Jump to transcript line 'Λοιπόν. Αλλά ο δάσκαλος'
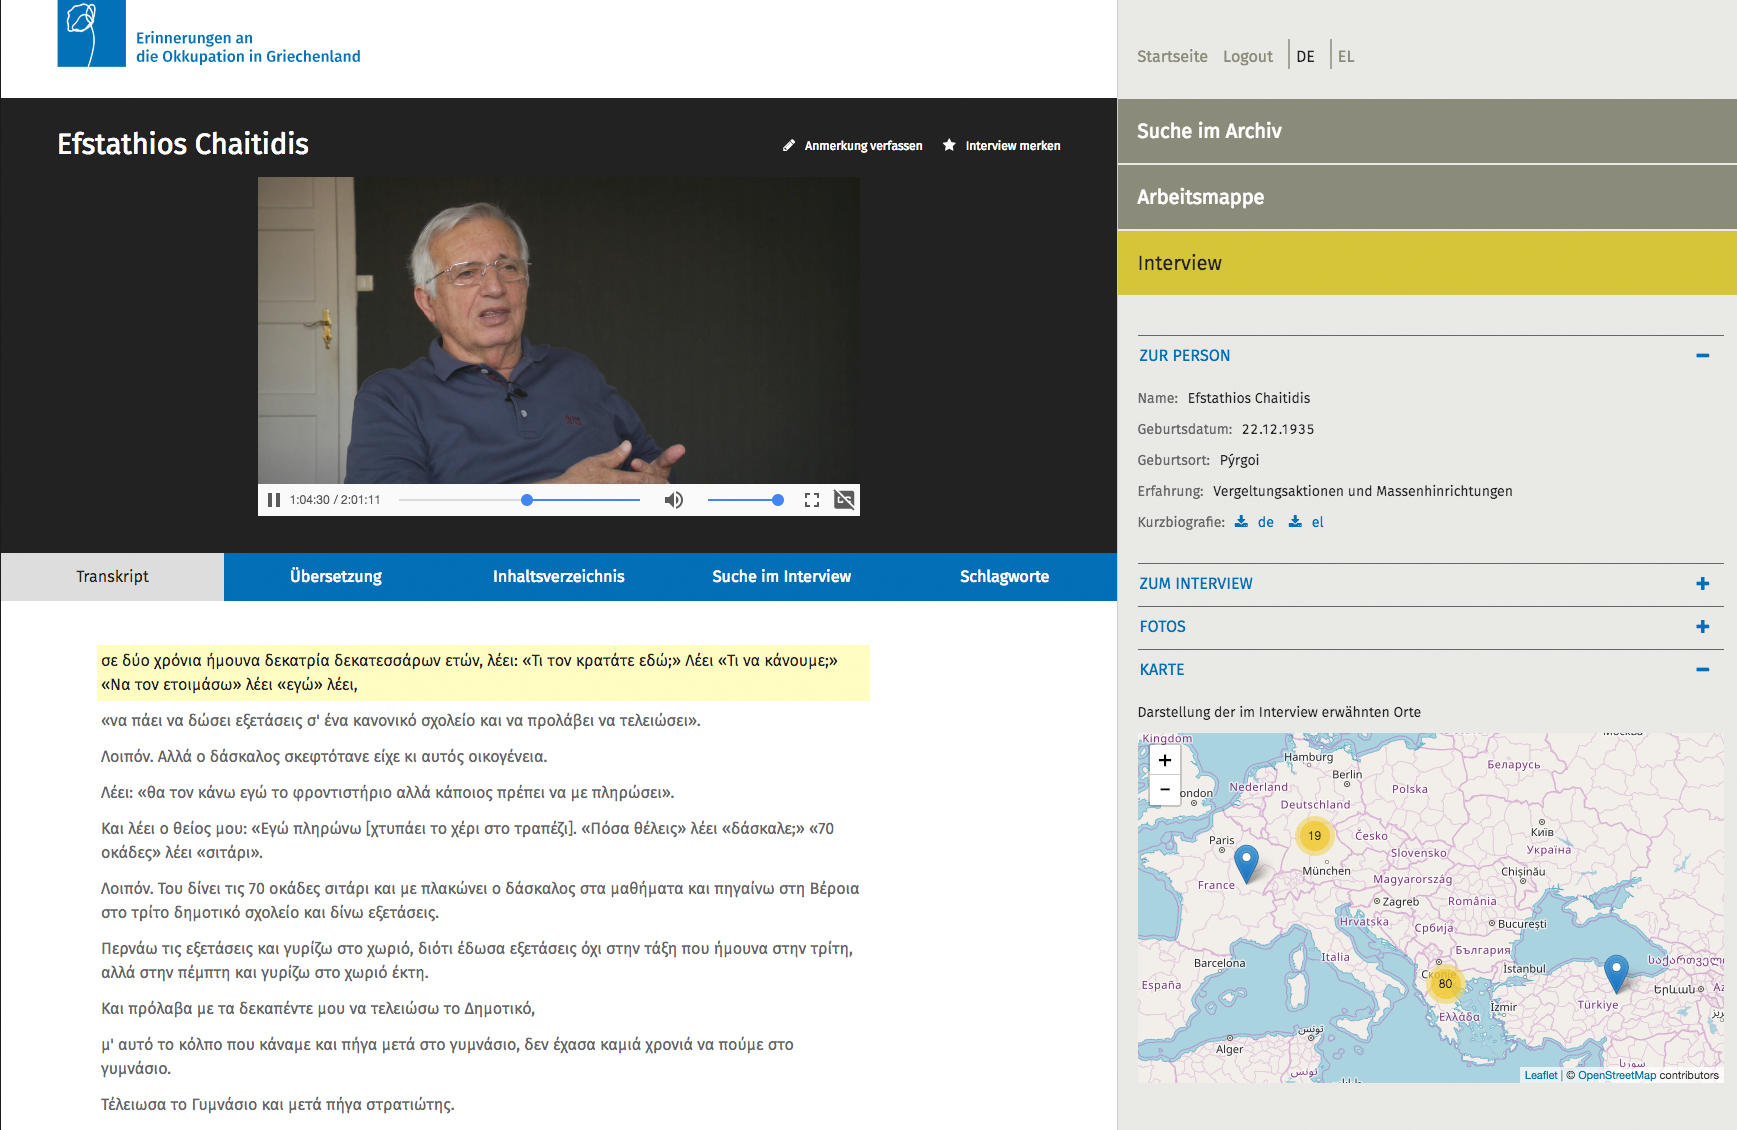 [x=324, y=757]
